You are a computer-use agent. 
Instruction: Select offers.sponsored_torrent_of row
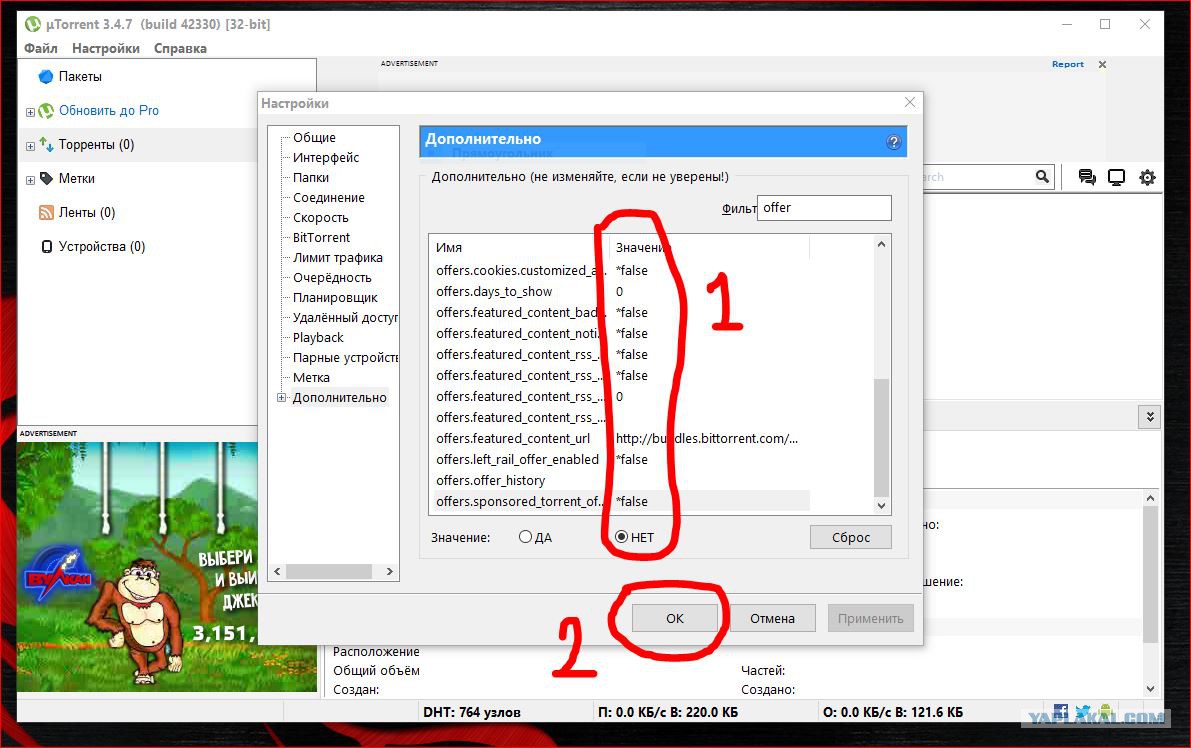coord(621,501)
